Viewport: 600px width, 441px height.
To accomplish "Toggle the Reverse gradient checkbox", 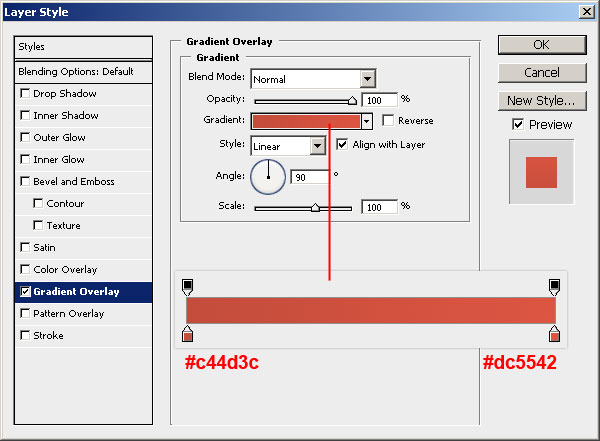I will coord(388,121).
